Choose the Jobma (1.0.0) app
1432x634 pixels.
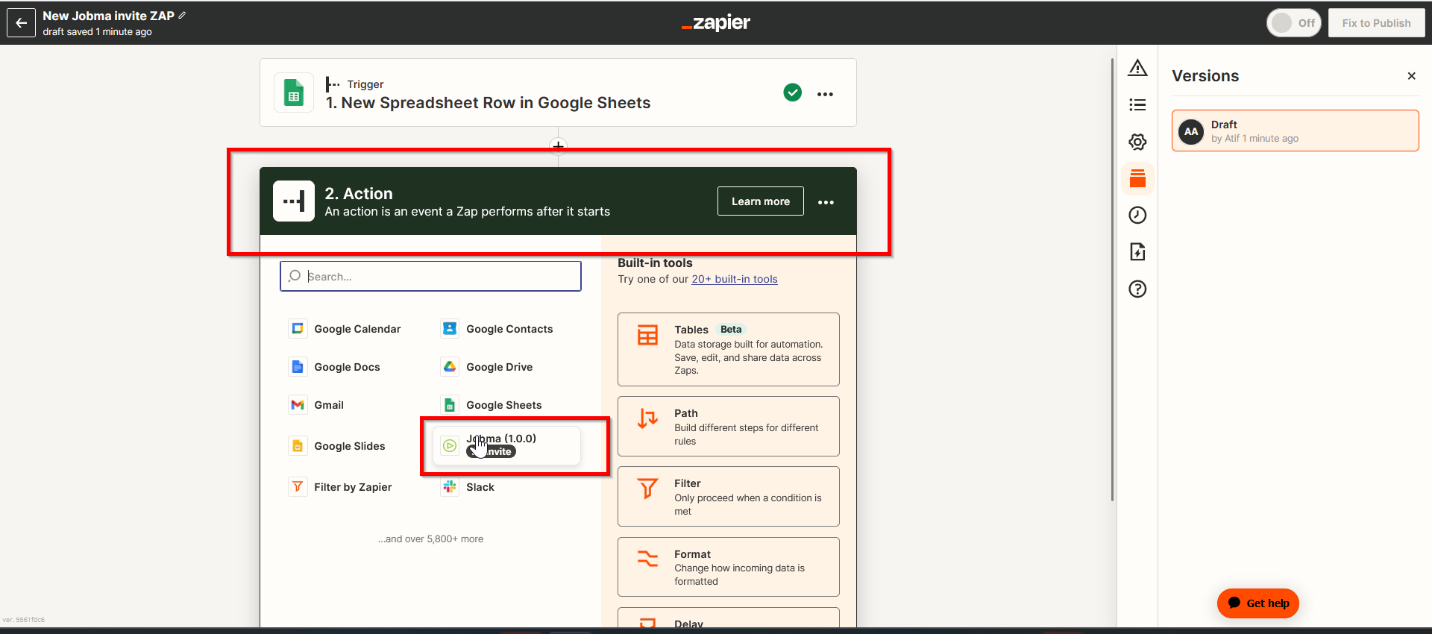coord(506,445)
